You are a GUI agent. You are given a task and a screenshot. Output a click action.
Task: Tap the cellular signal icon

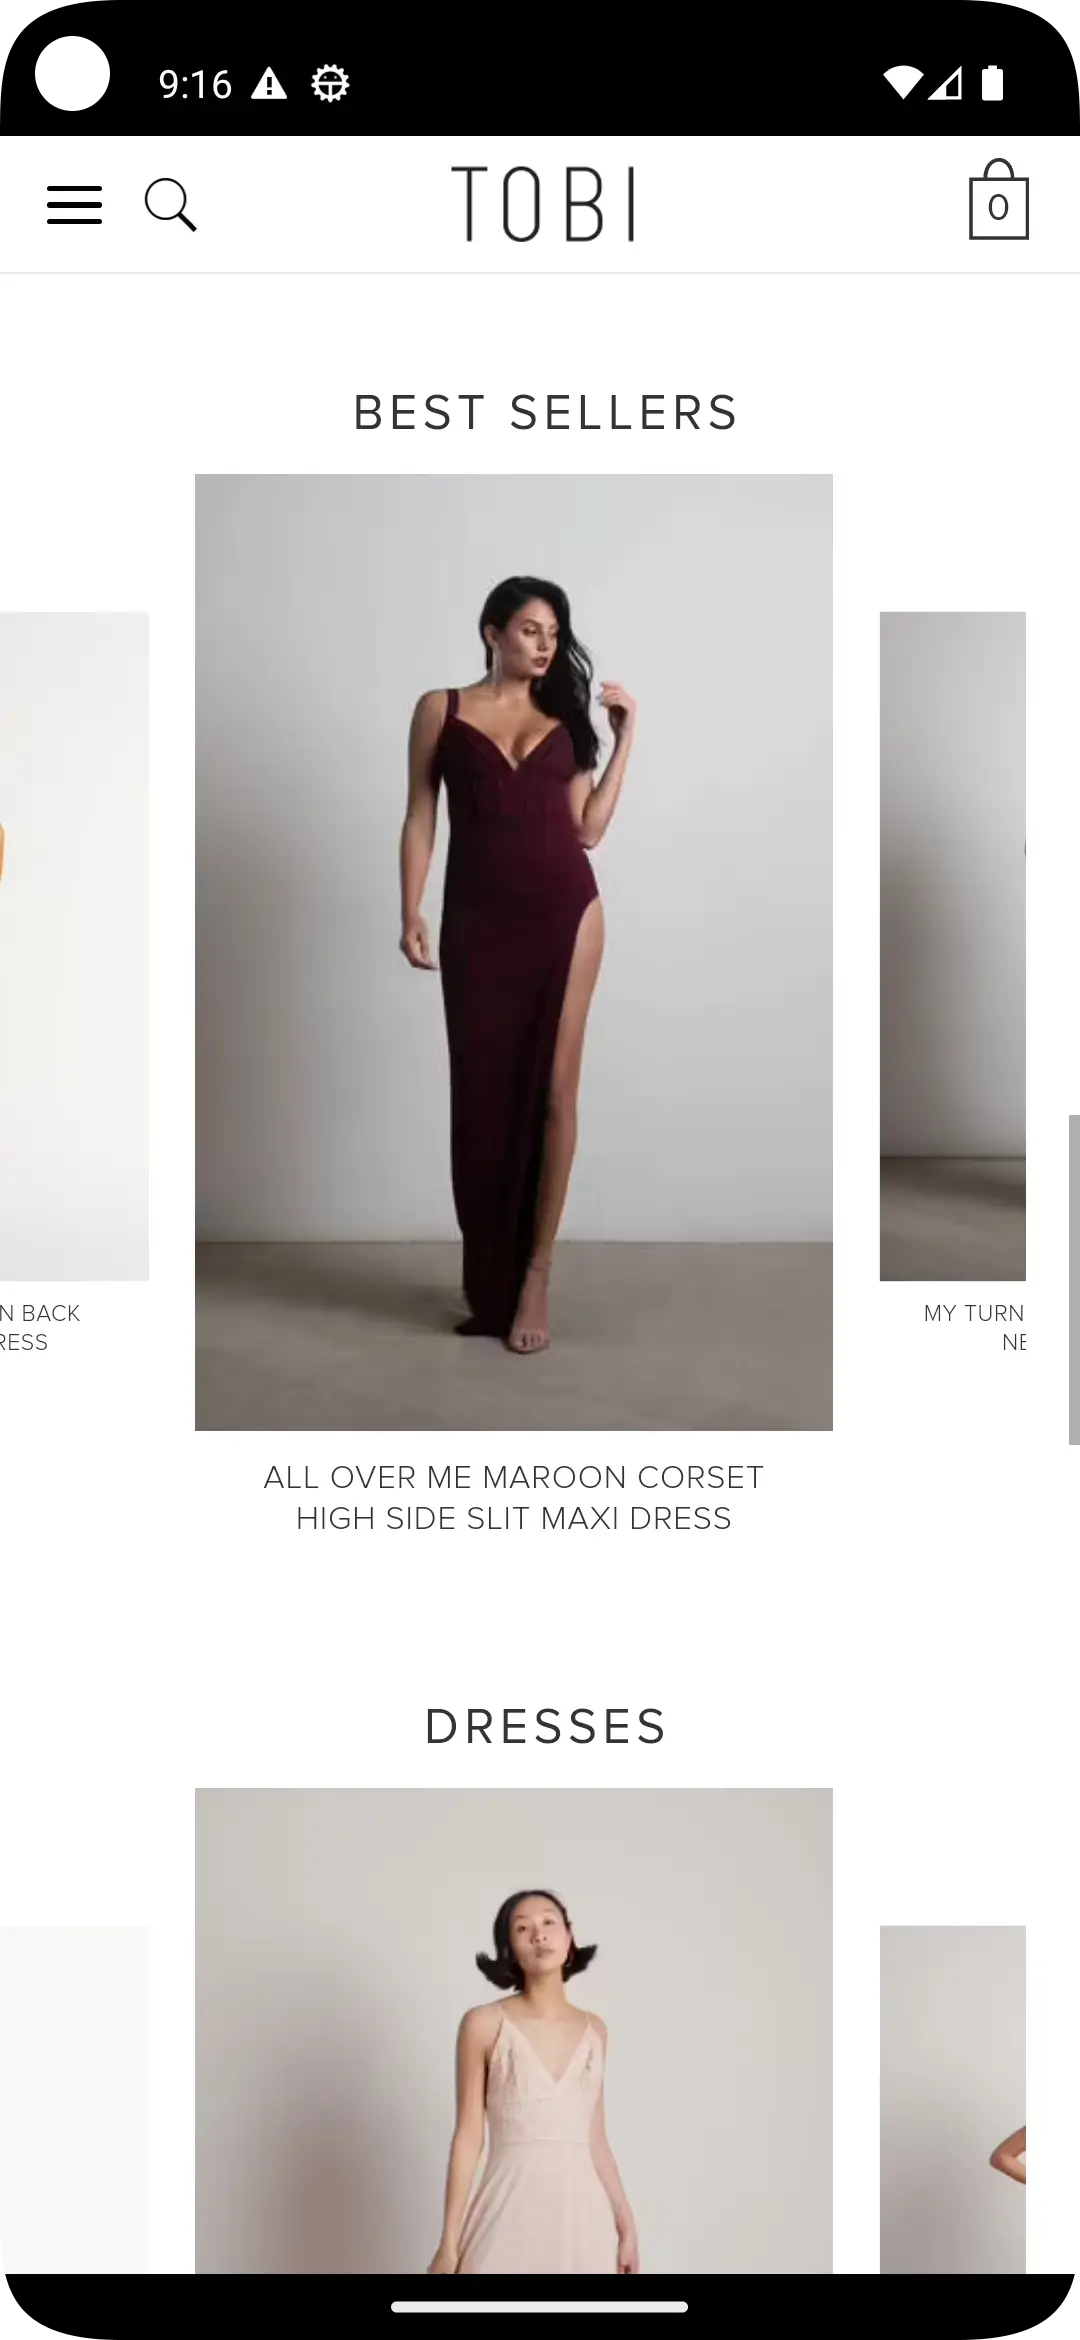[x=946, y=84]
